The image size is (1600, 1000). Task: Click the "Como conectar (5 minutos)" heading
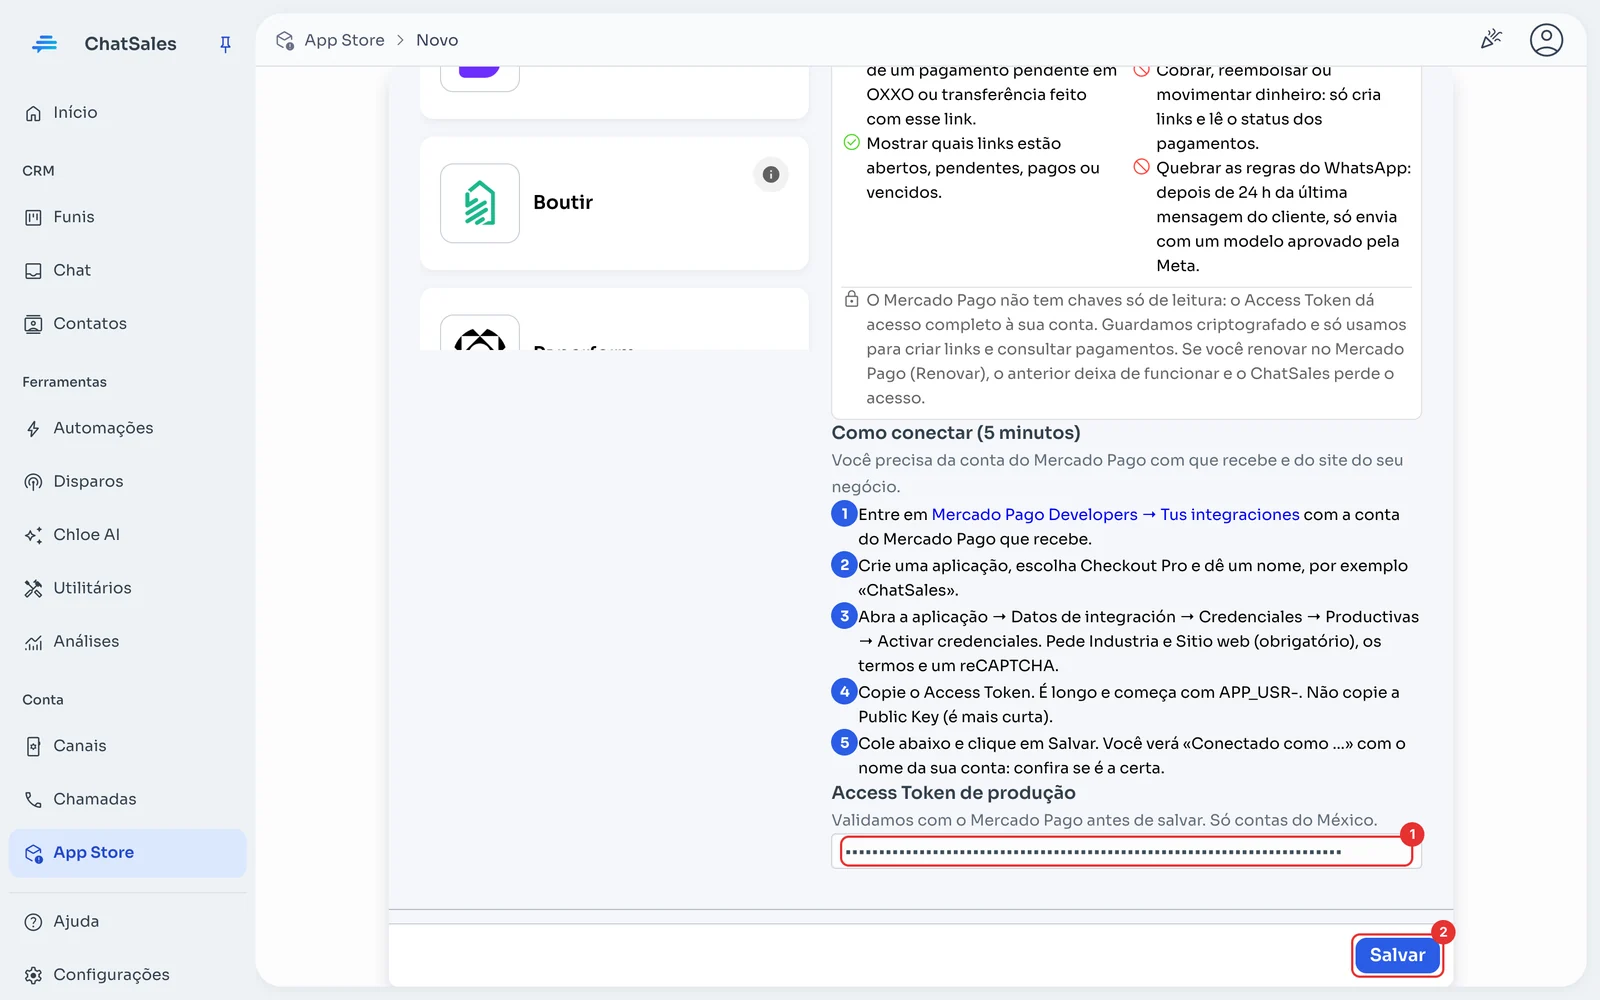coord(956,433)
